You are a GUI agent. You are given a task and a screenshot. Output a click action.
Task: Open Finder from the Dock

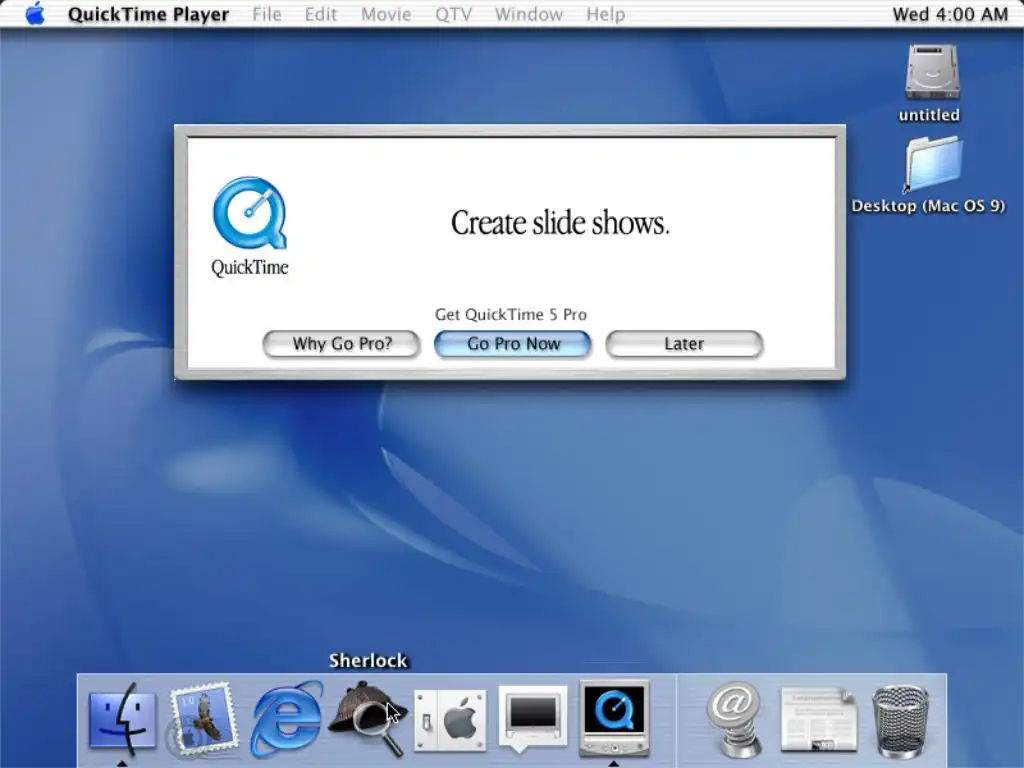[122, 720]
